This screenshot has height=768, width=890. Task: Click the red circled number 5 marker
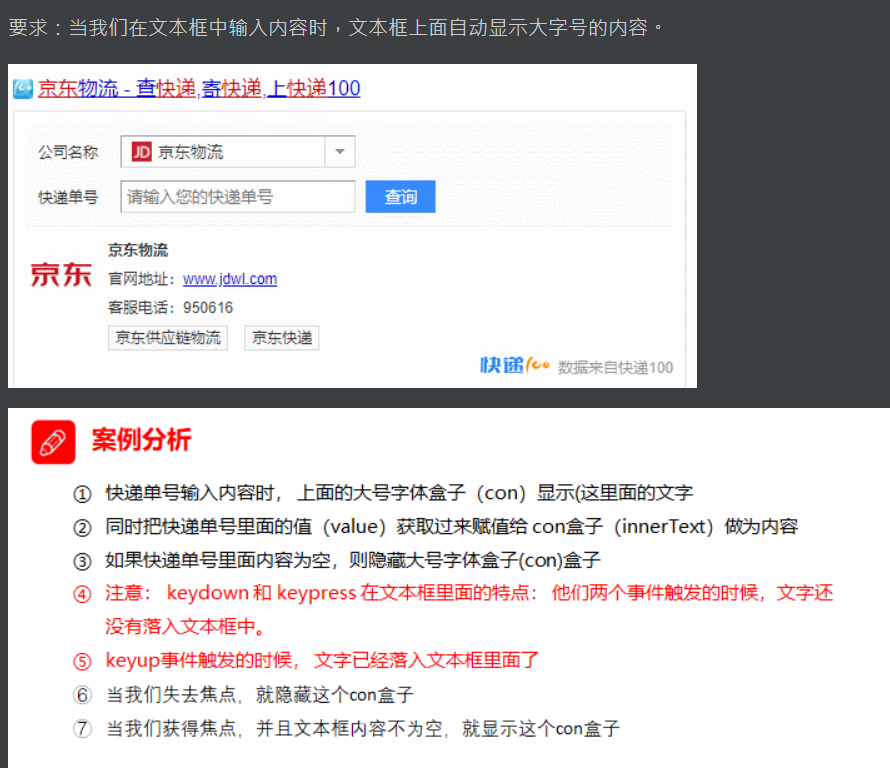(x=82, y=661)
